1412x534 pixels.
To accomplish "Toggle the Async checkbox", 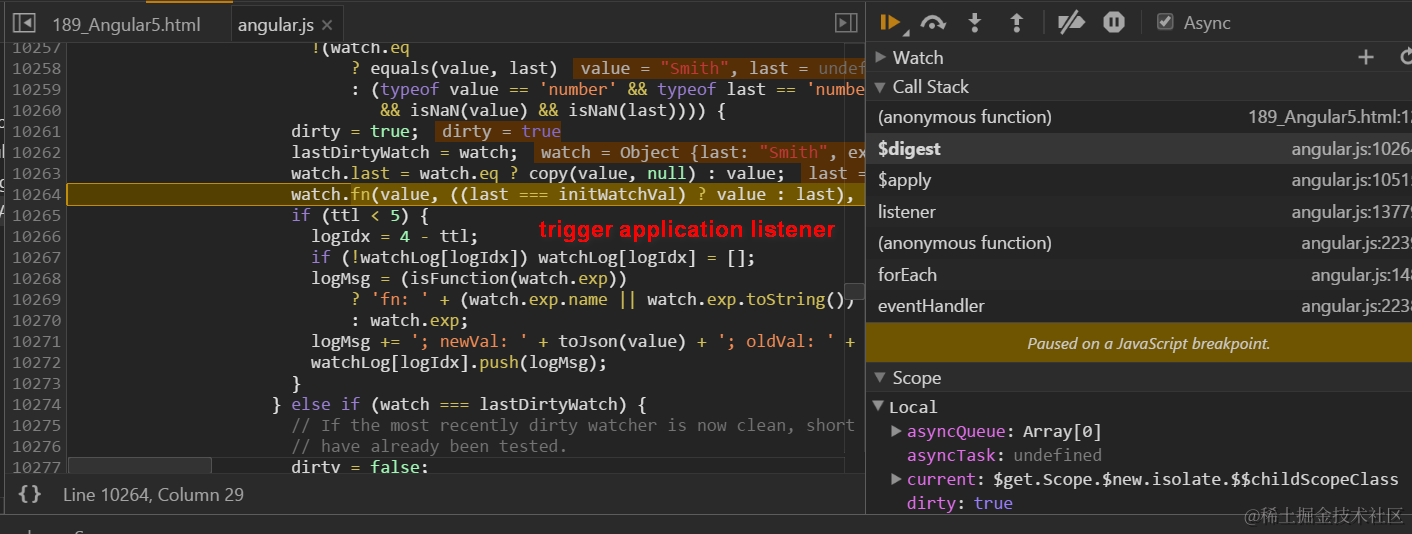I will point(1165,22).
